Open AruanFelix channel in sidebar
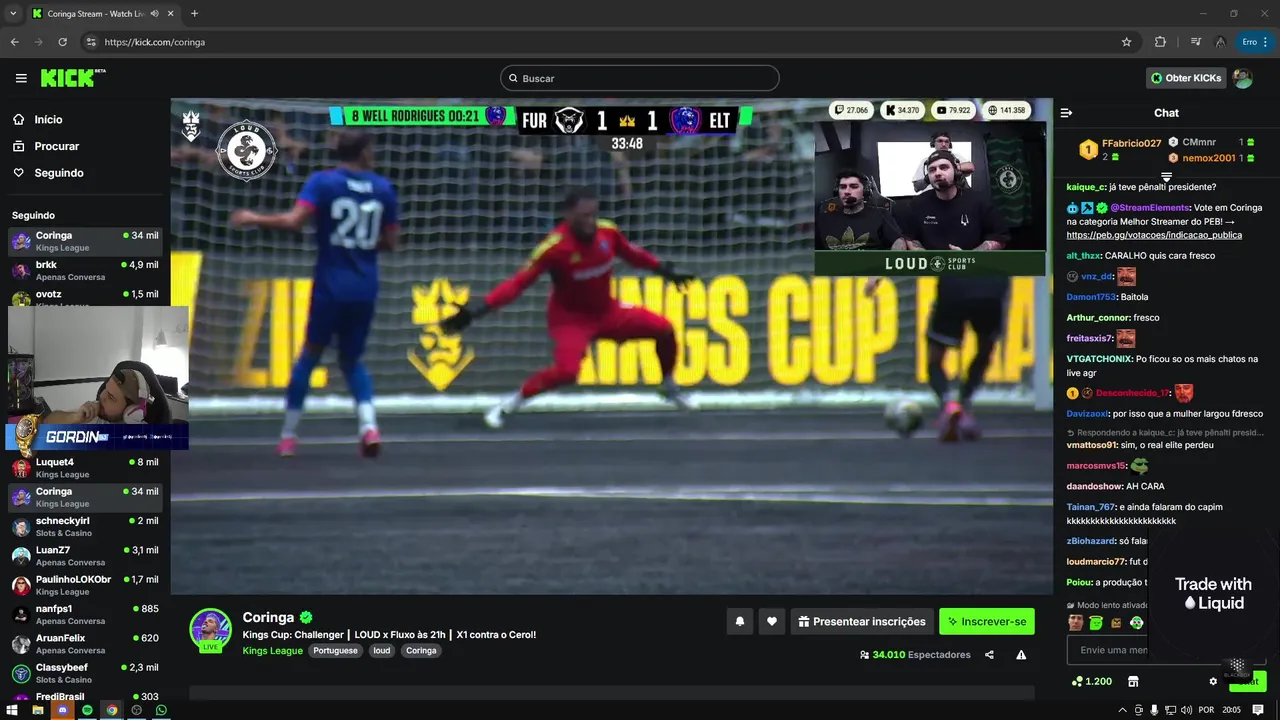 [85, 643]
